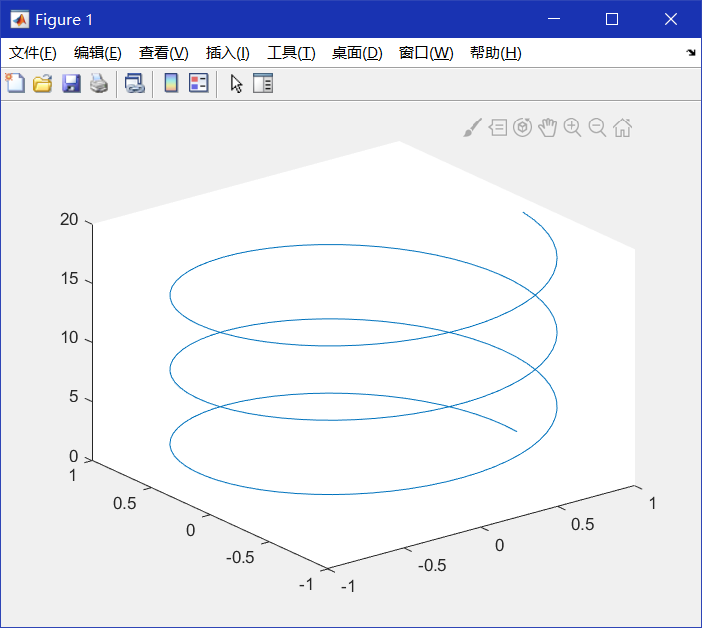This screenshot has width=702, height=628.
Task: Open the 文件(F) menu
Action: pyautogui.click(x=33, y=53)
